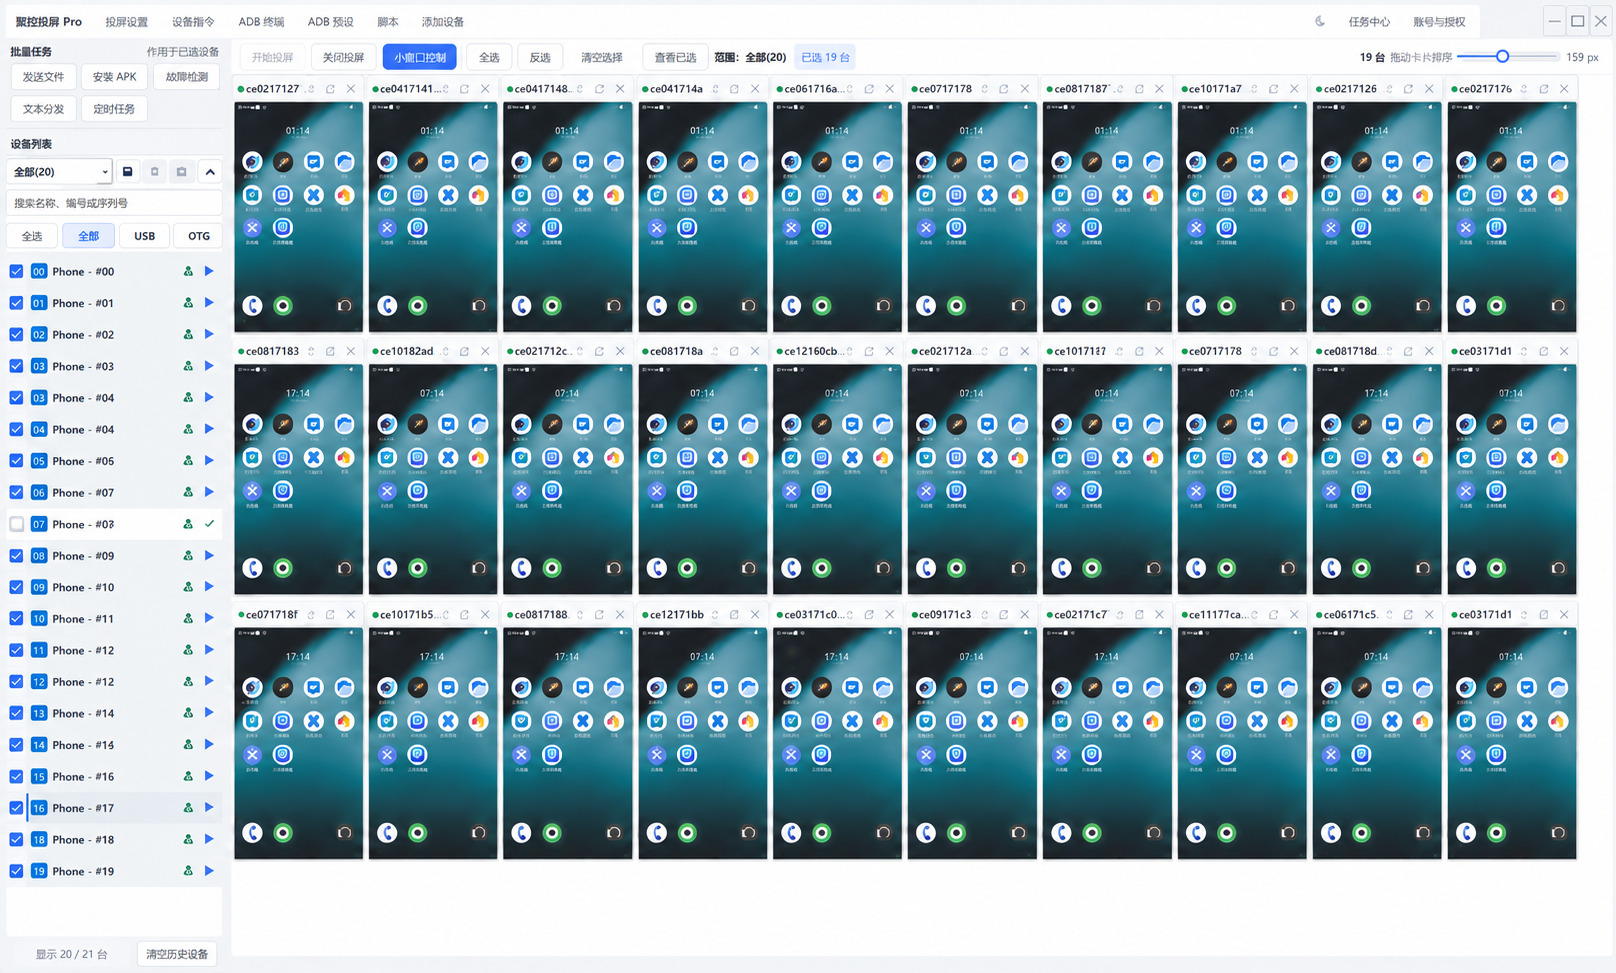This screenshot has height=973, width=1616.
Task: Click the 发送文件 button
Action: tap(43, 77)
